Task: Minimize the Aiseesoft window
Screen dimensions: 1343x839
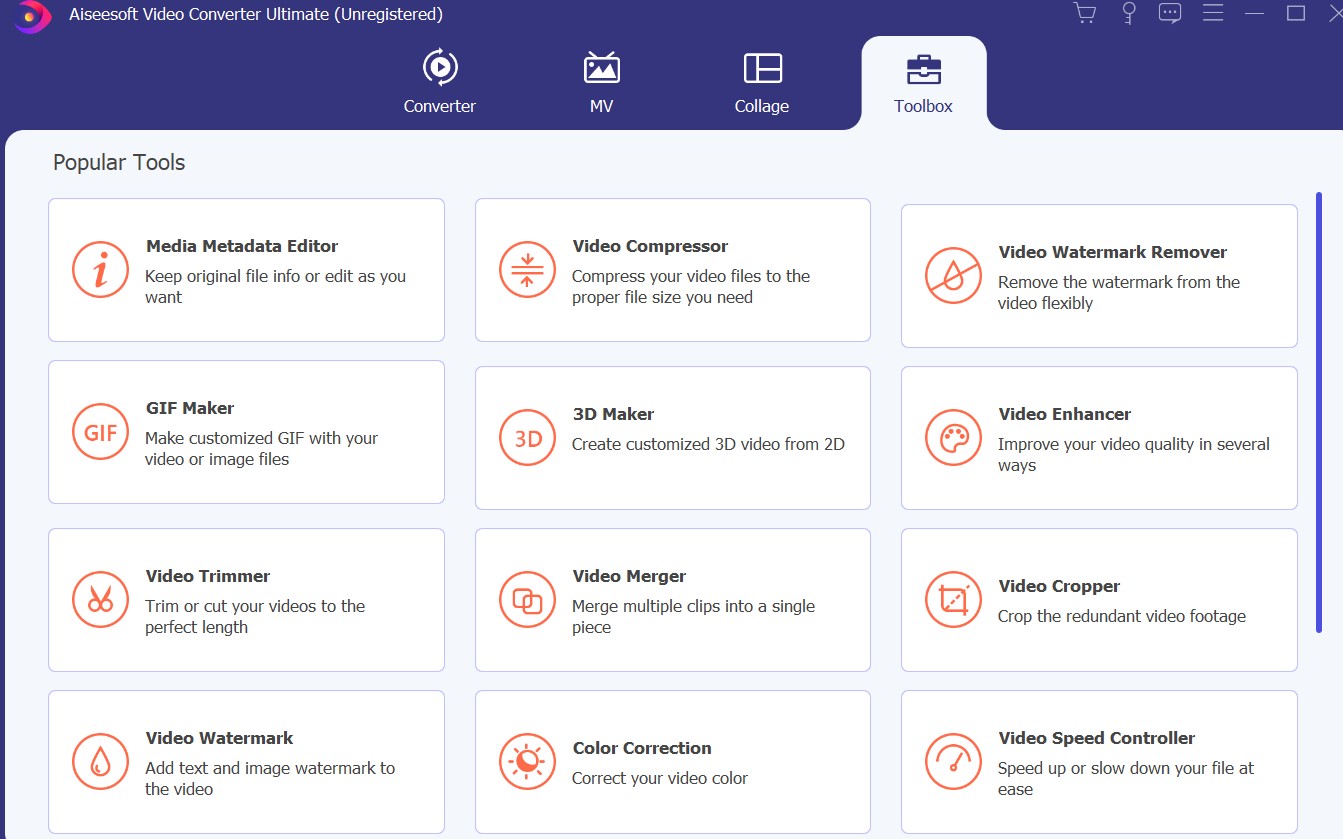Action: click(1255, 13)
